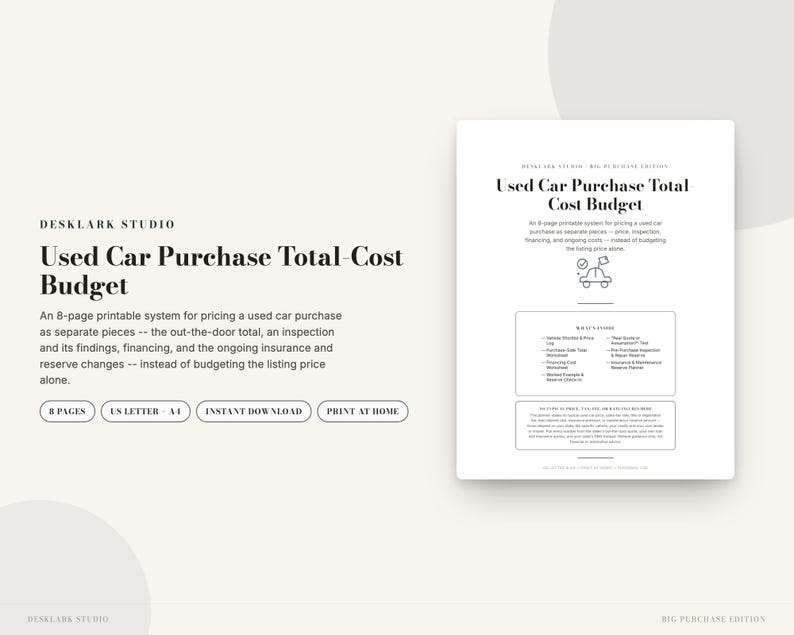Click the cover page header 'DESKLARK STUDIO · BIG PURCHASE EDITION'
The width and height of the screenshot is (794, 635).
tap(595, 166)
